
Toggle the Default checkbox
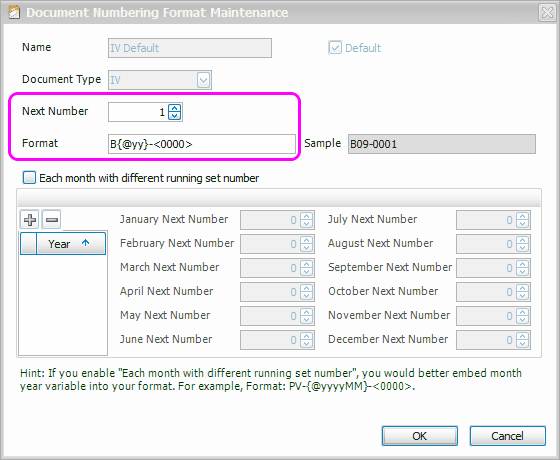335,48
